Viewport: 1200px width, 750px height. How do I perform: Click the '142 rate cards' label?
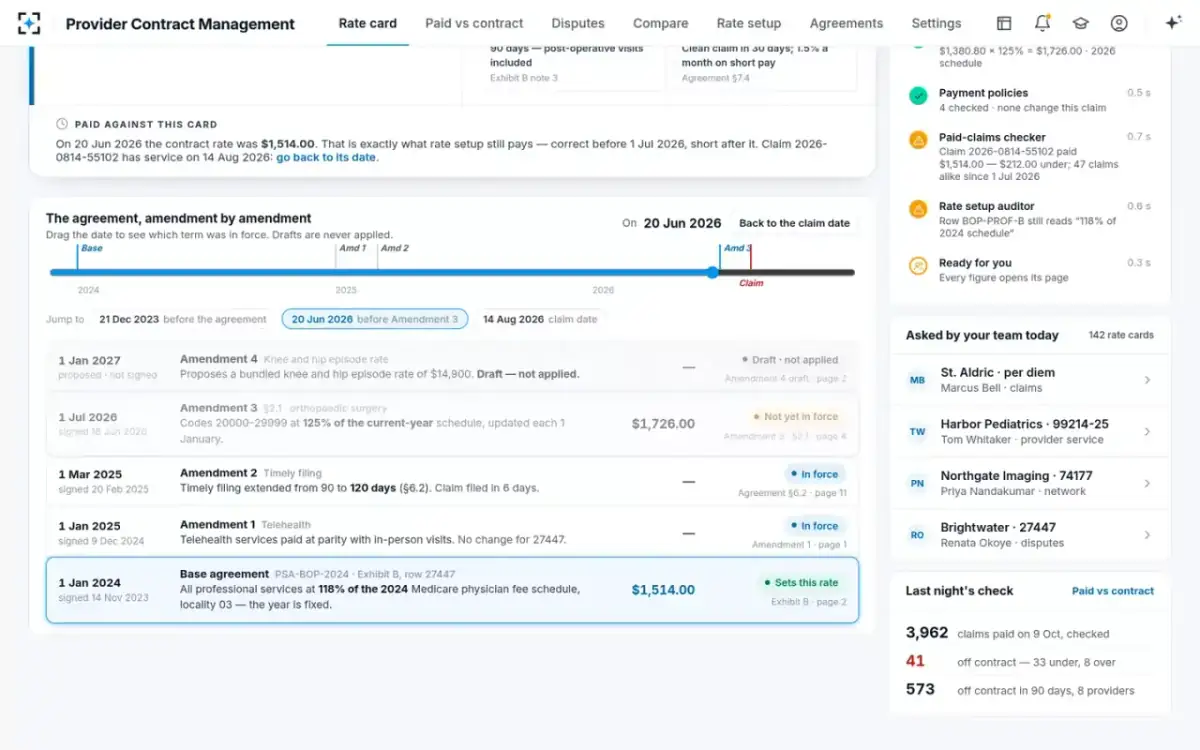click(1121, 335)
